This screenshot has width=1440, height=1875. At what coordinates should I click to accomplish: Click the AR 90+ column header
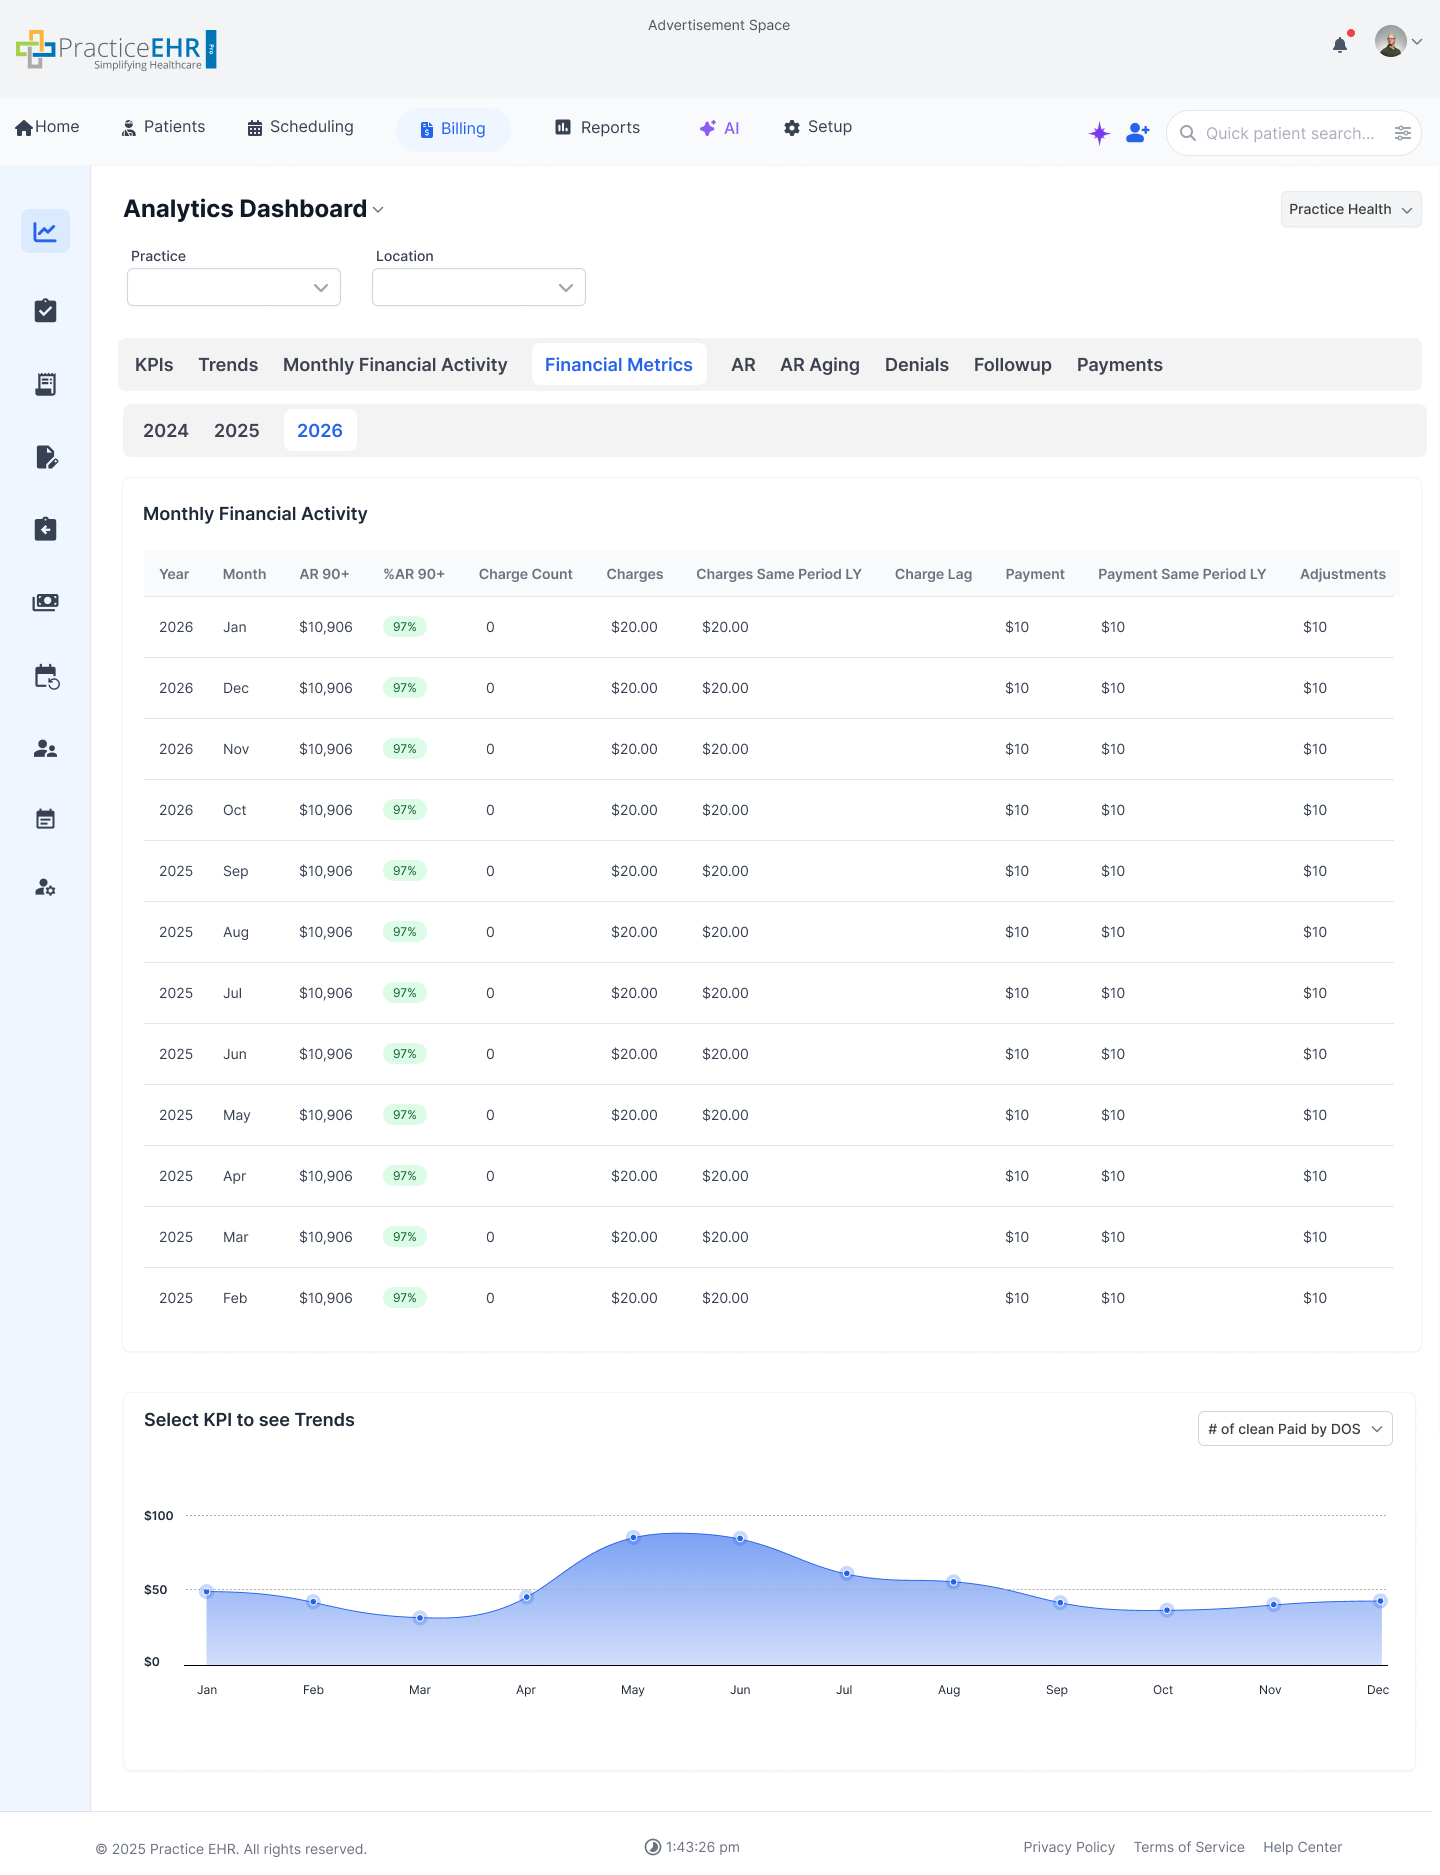tap(324, 574)
